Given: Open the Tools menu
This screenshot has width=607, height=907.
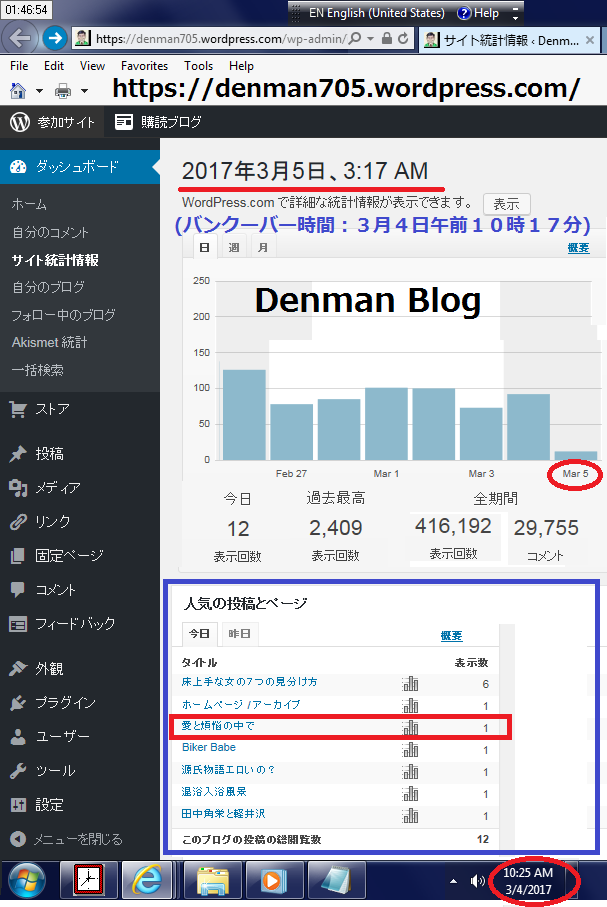Looking at the screenshot, I should (198, 66).
